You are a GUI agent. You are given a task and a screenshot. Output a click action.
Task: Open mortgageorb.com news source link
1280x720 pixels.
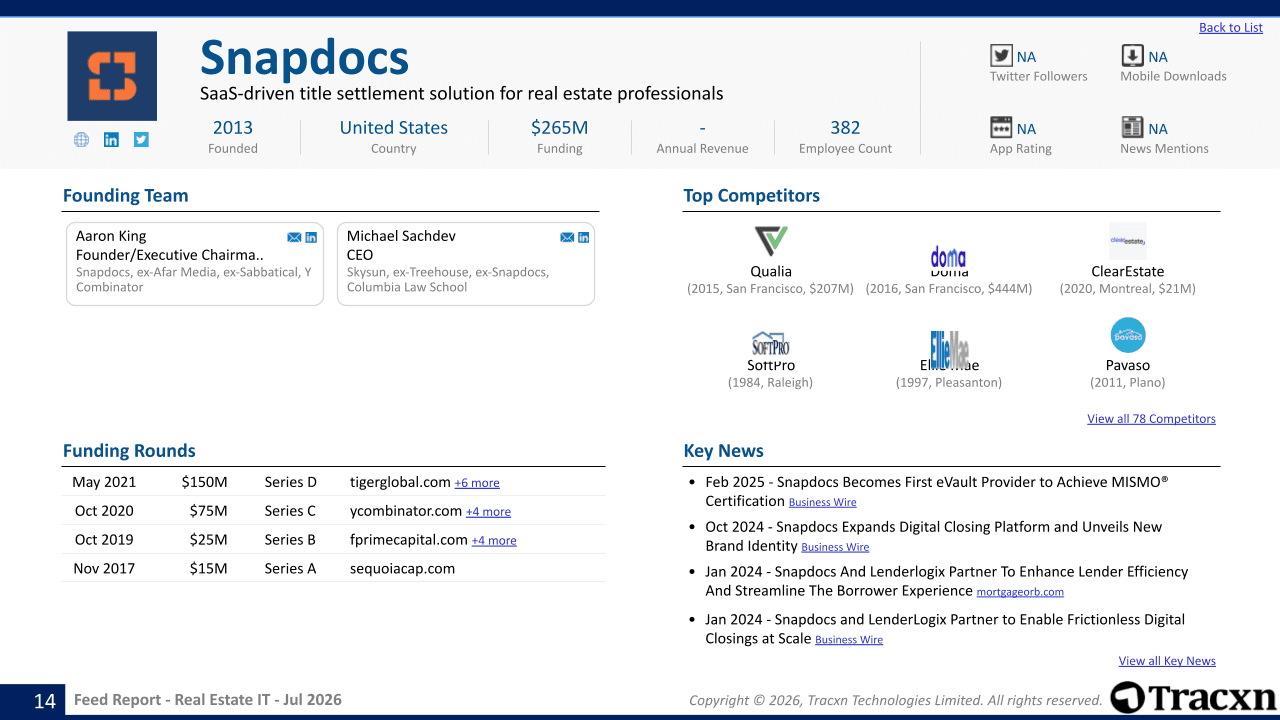pyautogui.click(x=1020, y=592)
